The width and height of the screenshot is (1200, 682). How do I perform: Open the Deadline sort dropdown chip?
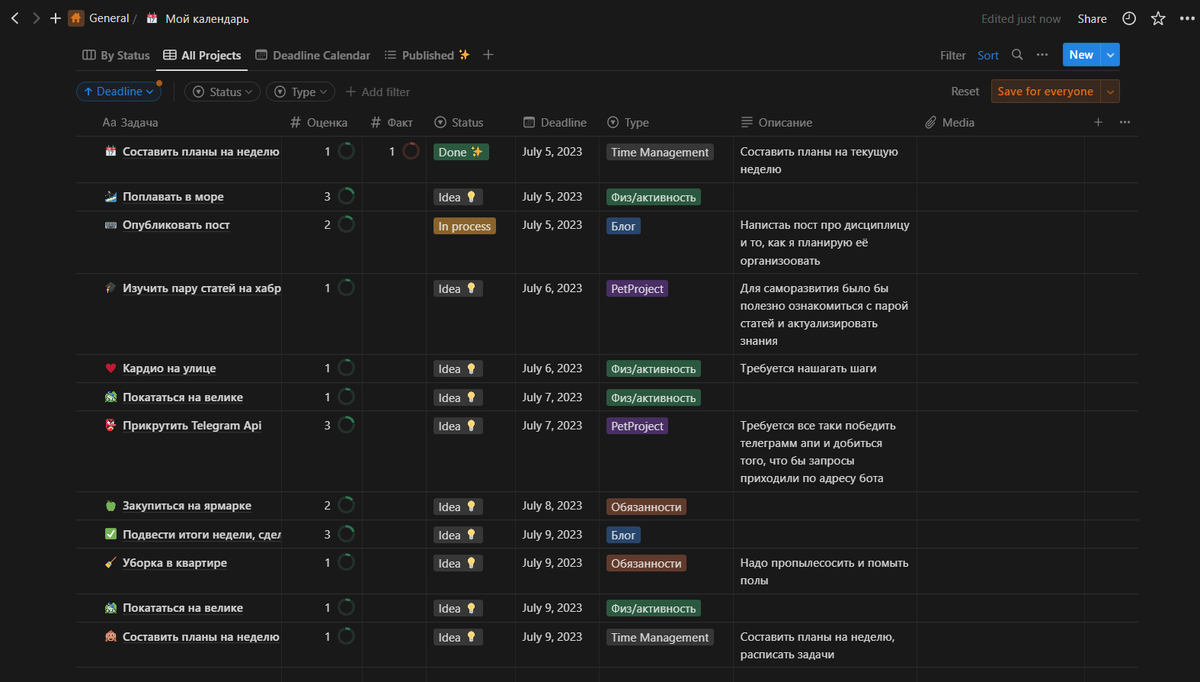tap(119, 91)
